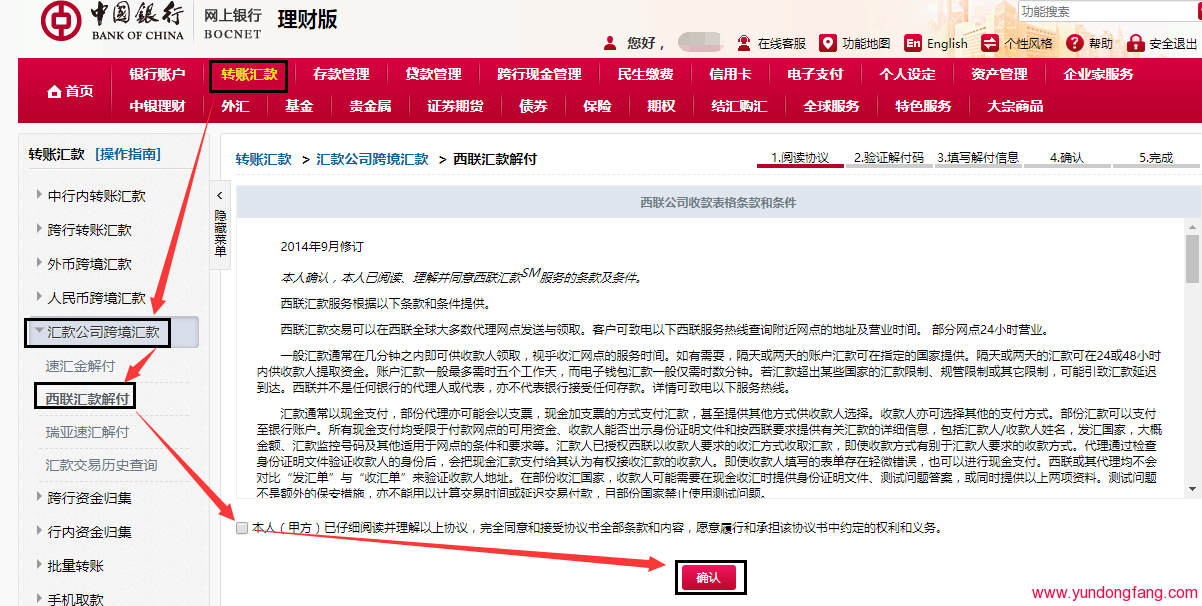Switch language with the English icon
This screenshot has height=606, width=1202.
[x=912, y=43]
